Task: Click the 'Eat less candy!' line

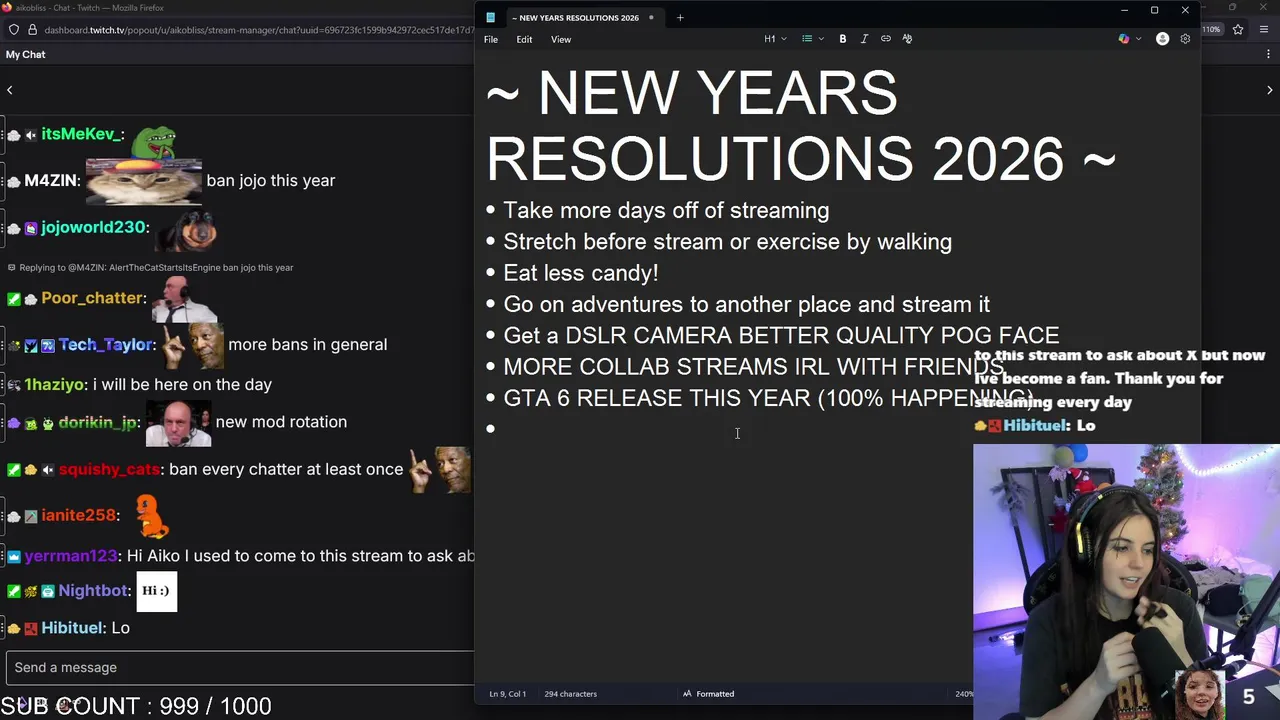Action: tap(580, 273)
